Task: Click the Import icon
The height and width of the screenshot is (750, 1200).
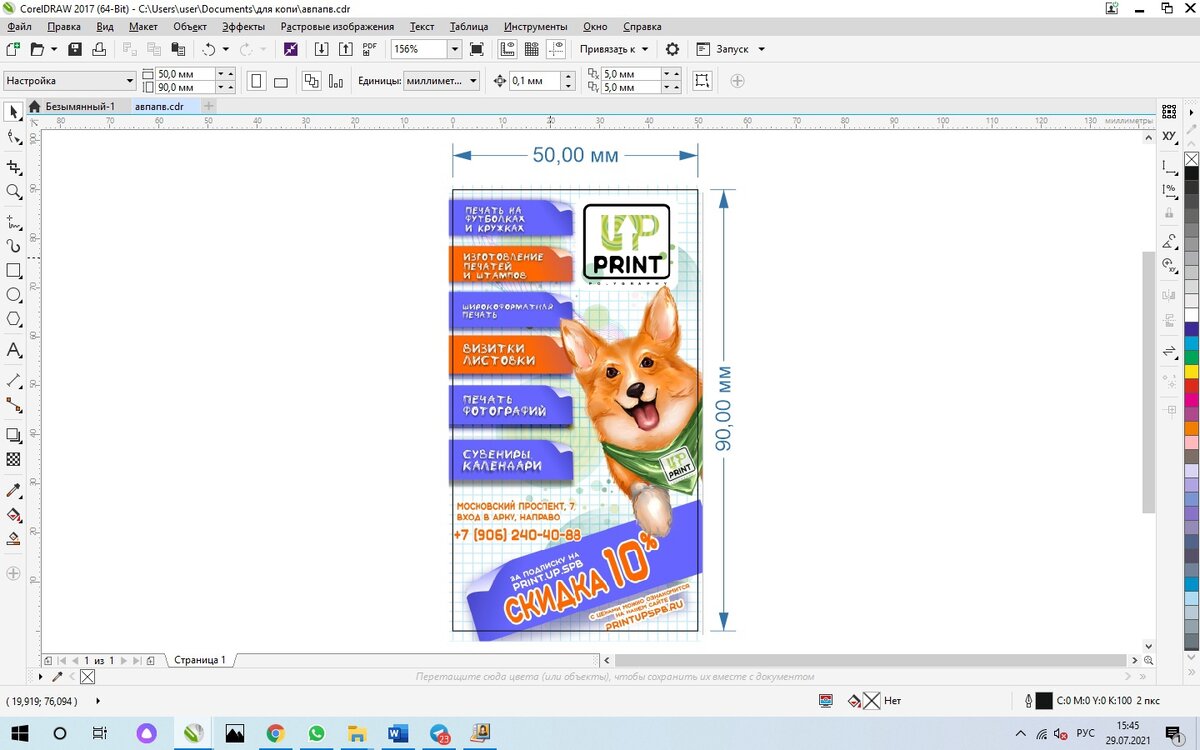Action: (321, 49)
